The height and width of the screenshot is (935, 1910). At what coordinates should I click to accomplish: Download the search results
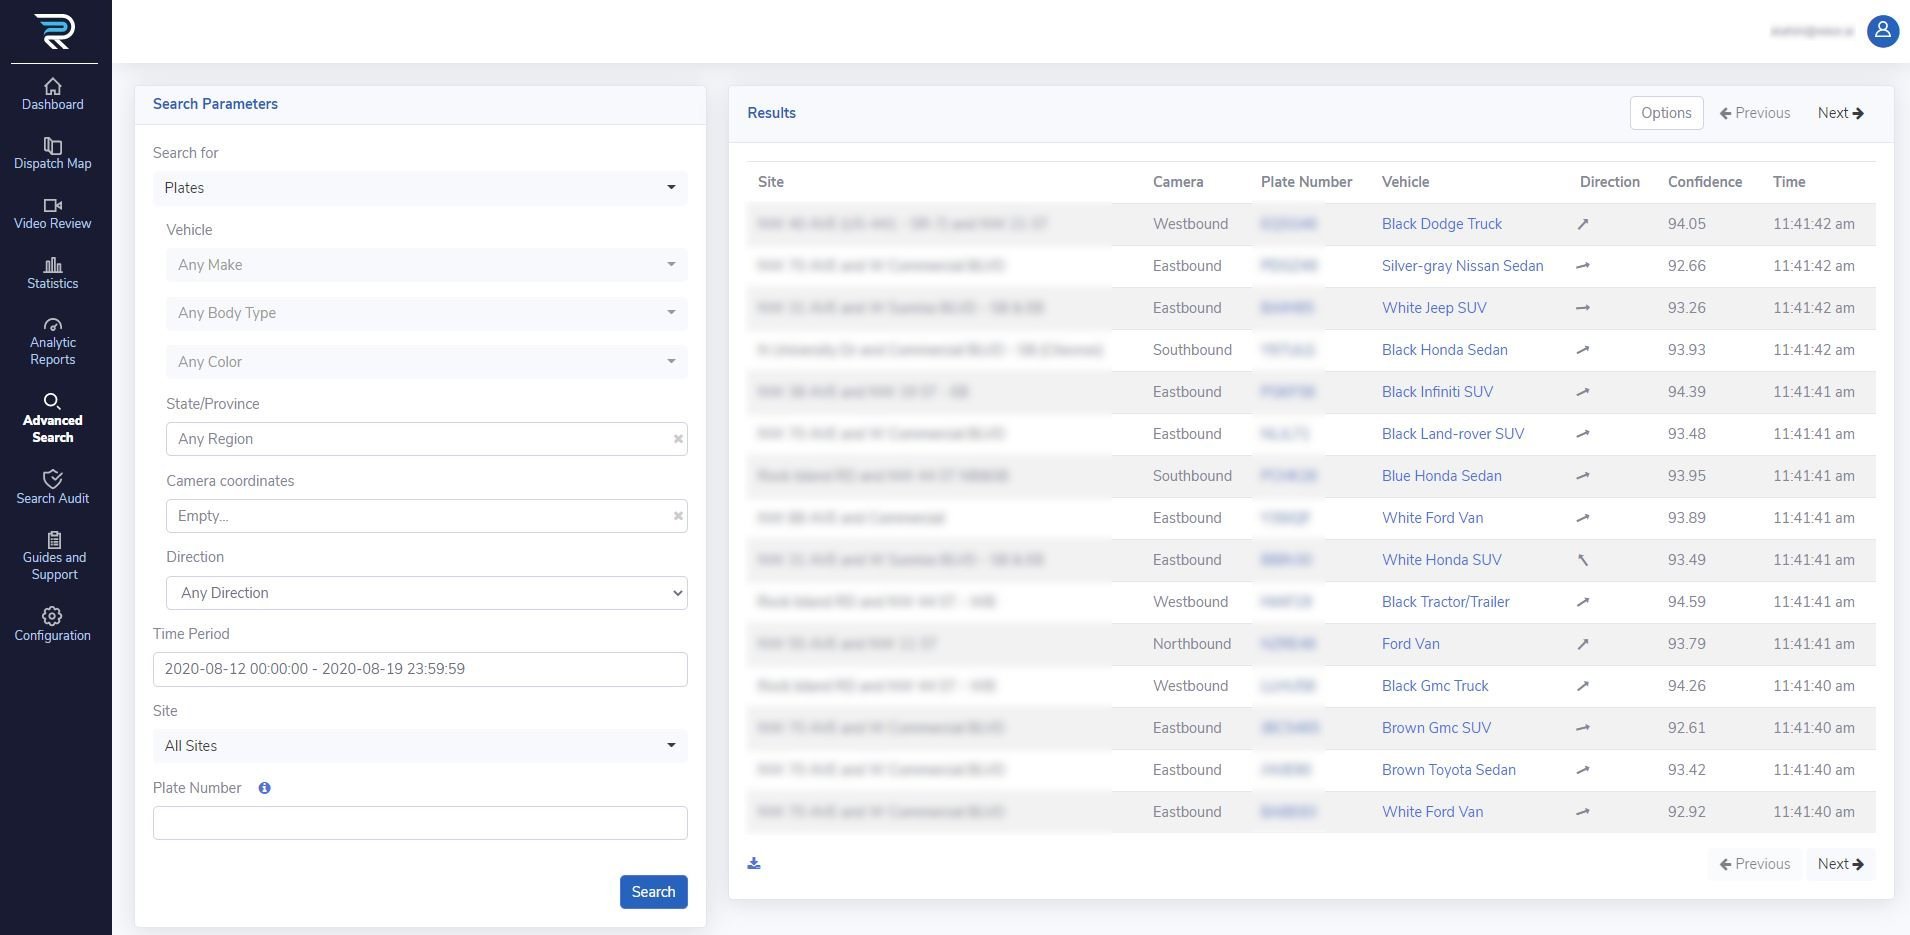[x=754, y=862]
